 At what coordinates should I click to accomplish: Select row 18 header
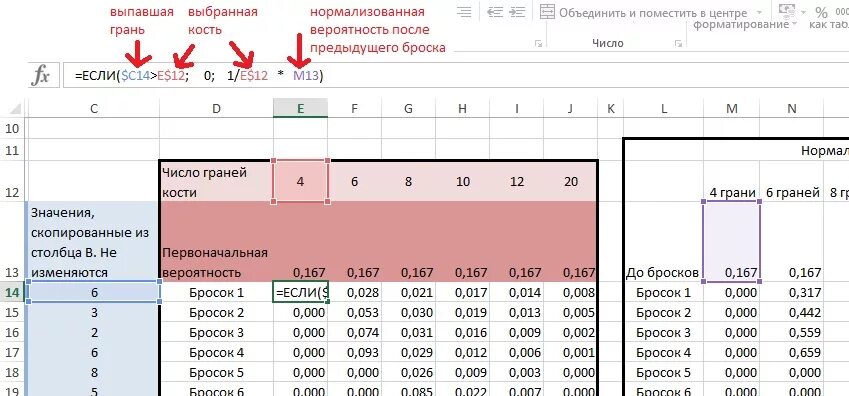(13, 373)
